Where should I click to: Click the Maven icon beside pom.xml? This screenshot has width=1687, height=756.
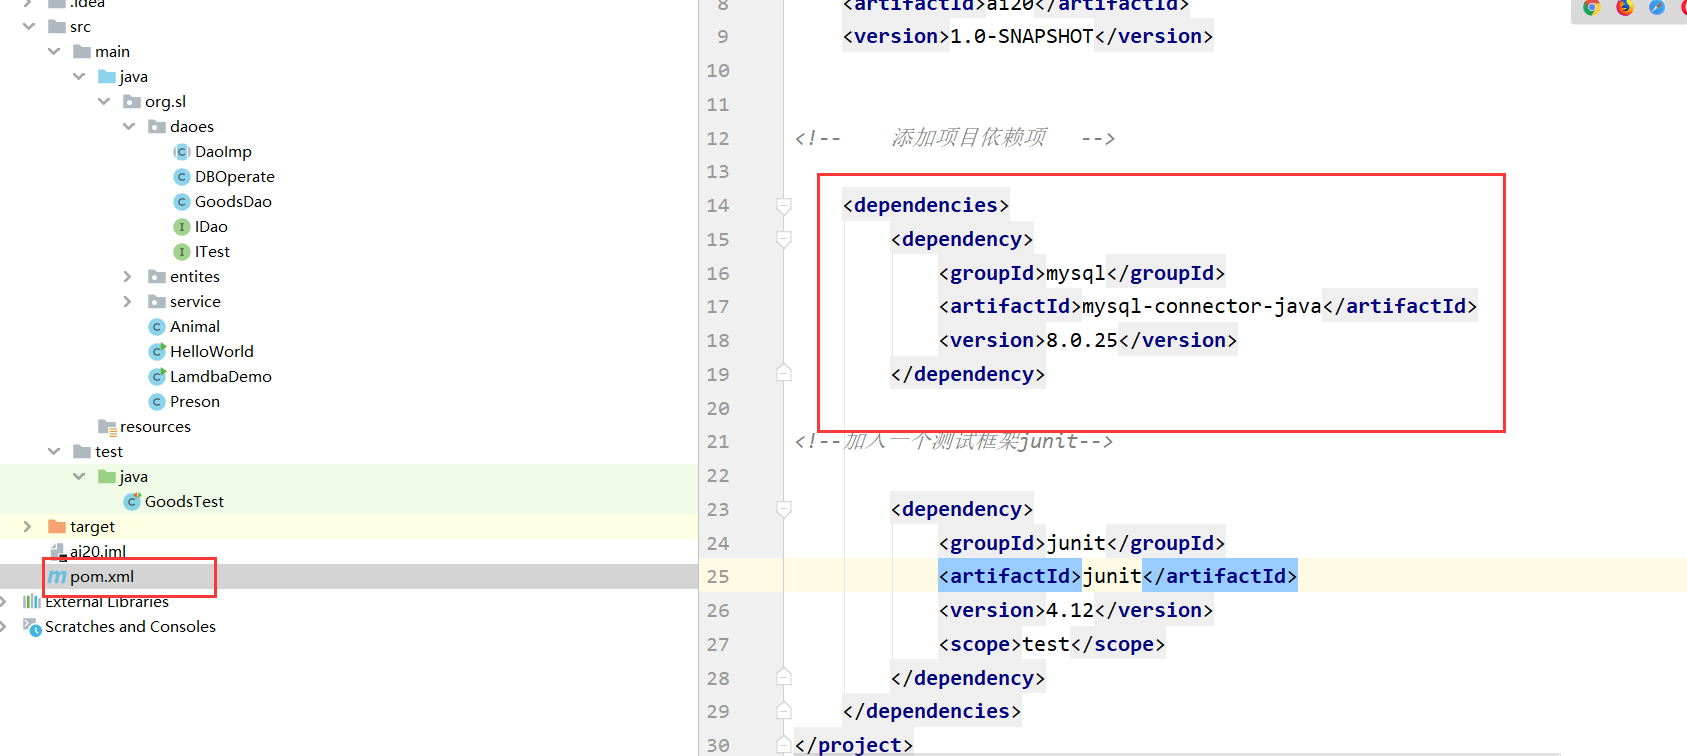point(57,577)
